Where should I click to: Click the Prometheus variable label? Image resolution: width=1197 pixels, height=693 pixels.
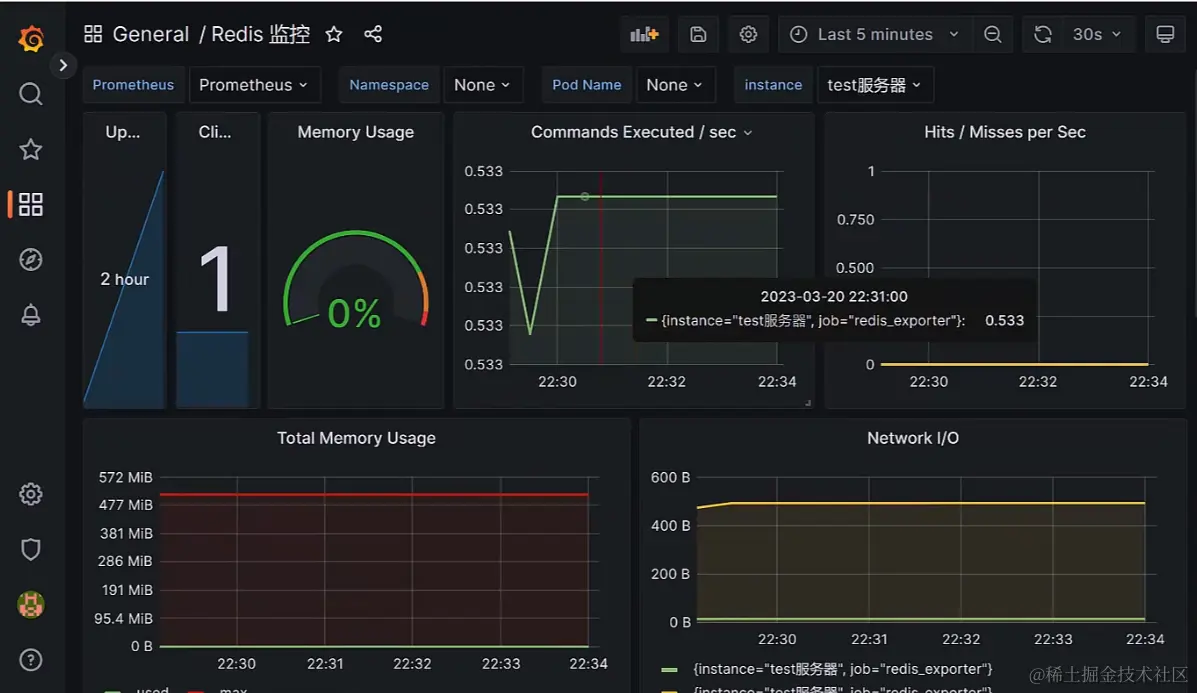coord(133,85)
